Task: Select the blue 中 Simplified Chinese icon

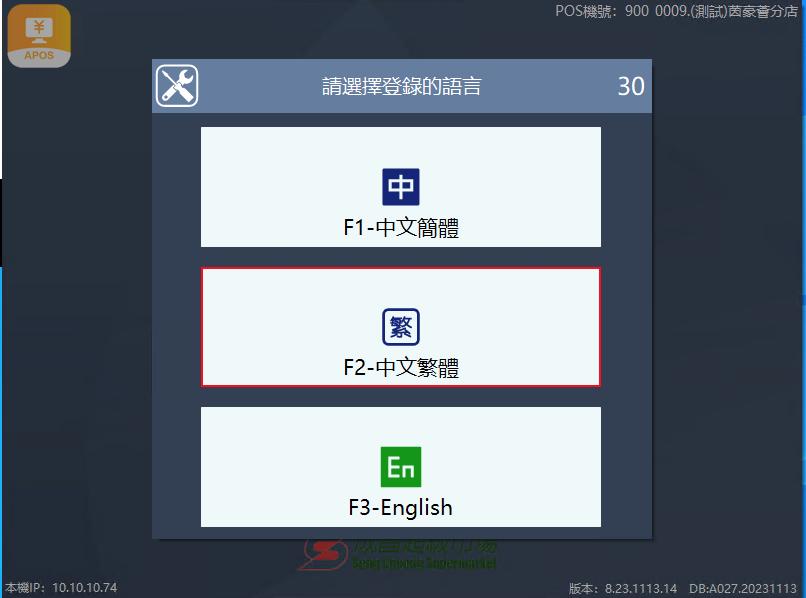Action: click(401, 187)
